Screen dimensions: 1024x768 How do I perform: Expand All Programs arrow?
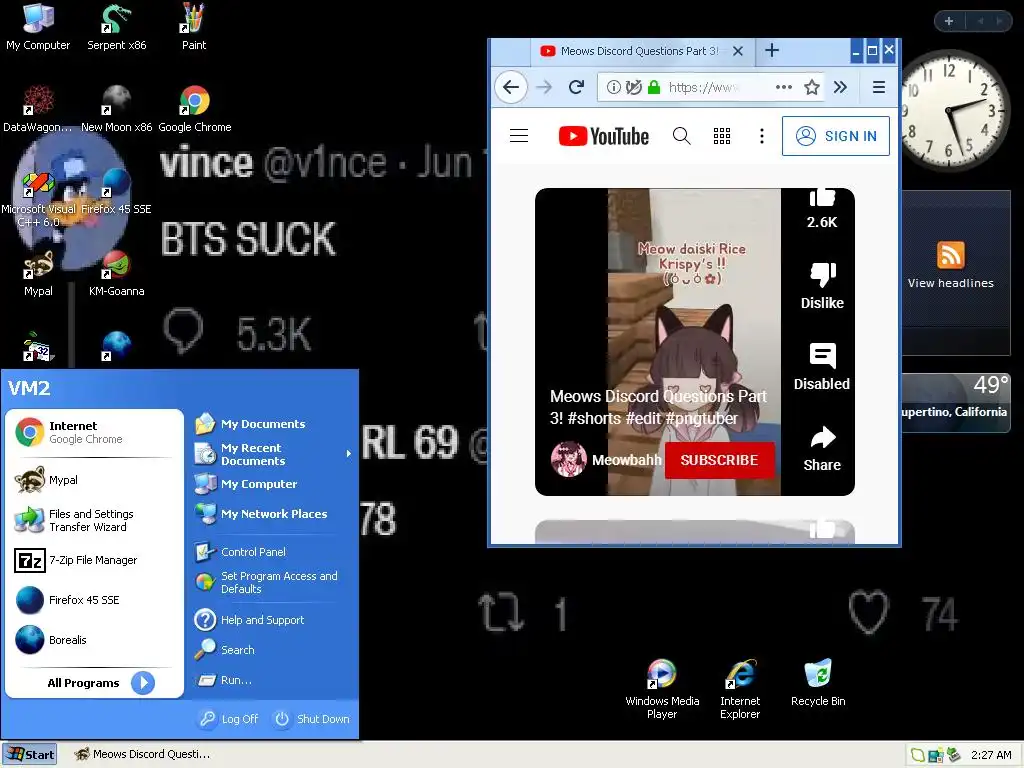pos(142,682)
